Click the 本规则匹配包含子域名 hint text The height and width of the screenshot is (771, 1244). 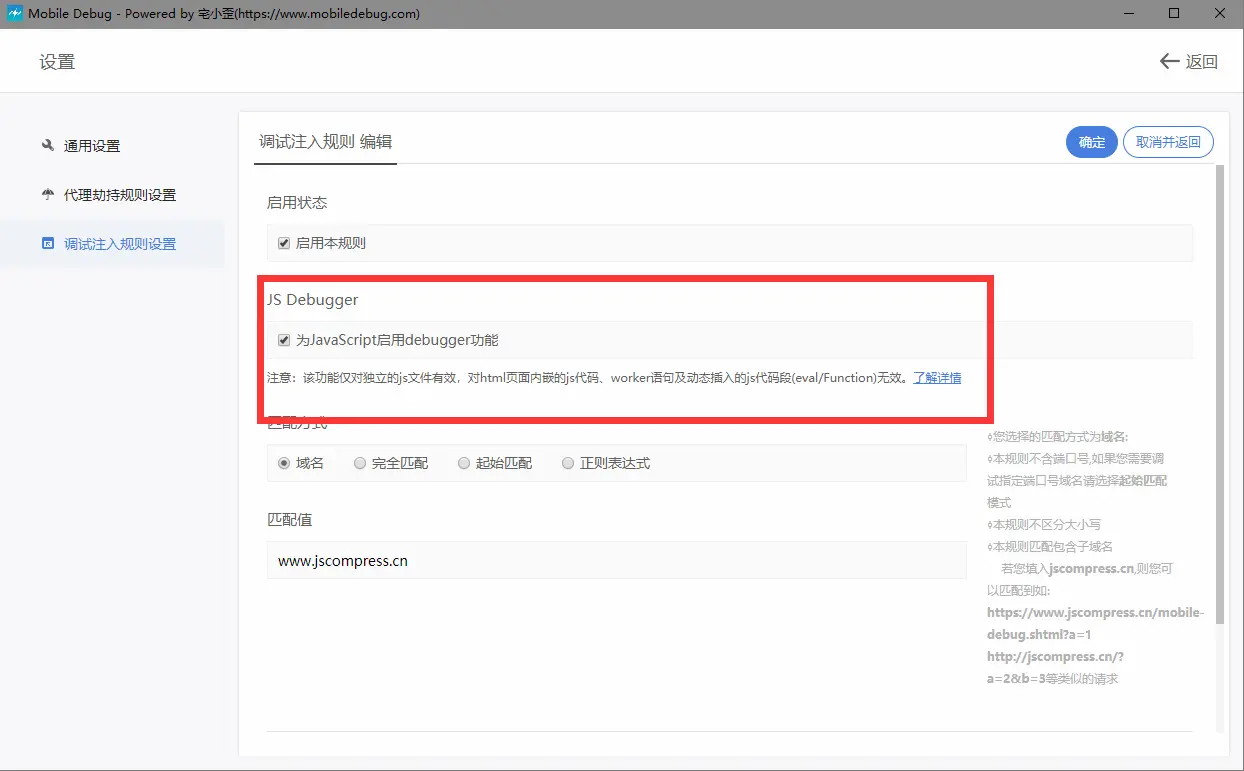(x=1050, y=546)
